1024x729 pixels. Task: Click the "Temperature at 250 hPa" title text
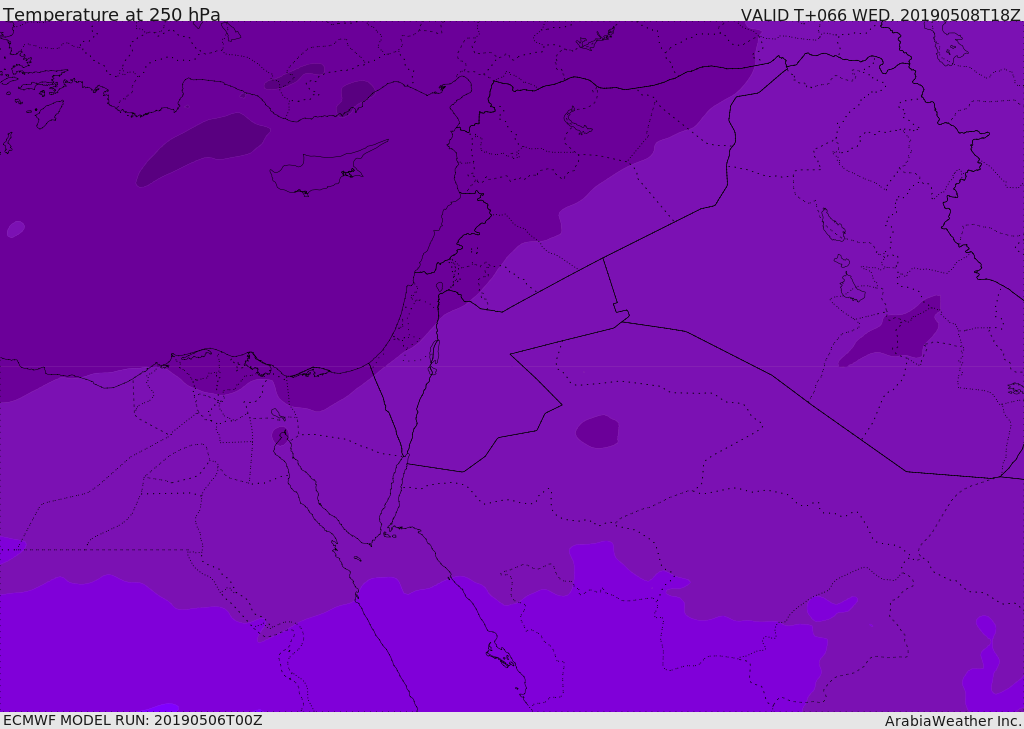[111, 14]
